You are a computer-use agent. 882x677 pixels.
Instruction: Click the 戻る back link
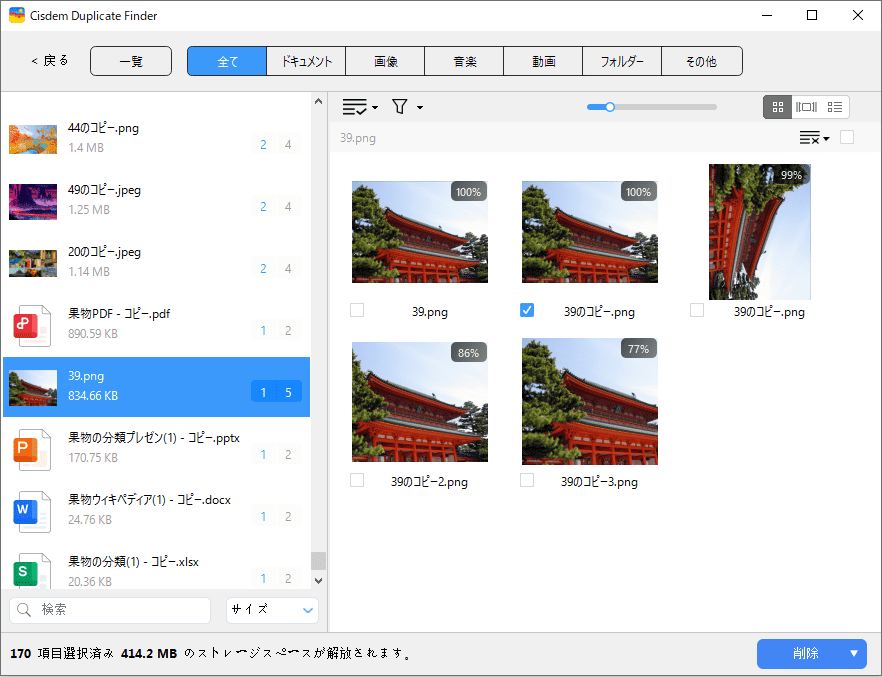tap(50, 61)
